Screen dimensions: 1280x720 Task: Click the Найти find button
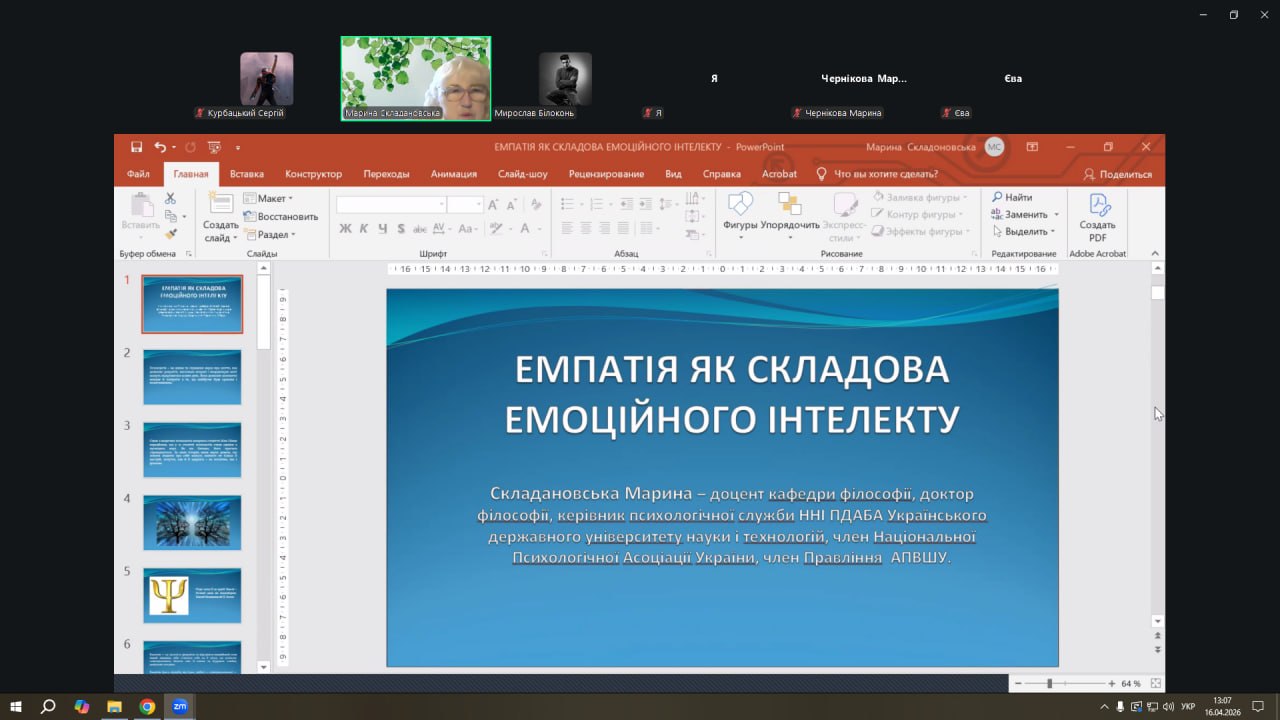1012,197
